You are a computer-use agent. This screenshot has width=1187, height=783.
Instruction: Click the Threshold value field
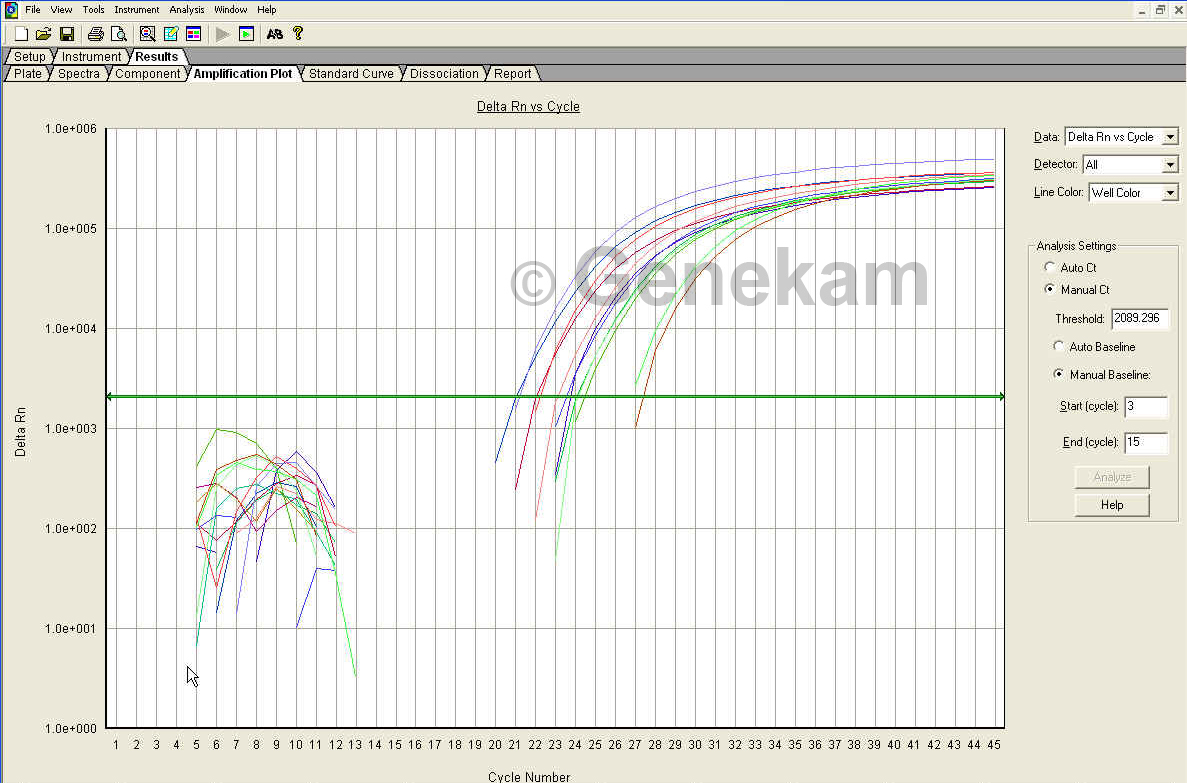1140,319
